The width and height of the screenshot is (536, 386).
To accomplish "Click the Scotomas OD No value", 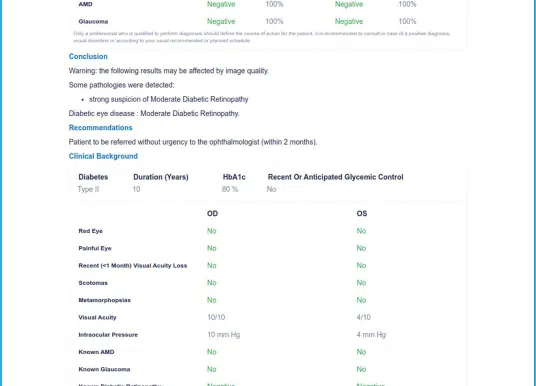I will tap(212, 283).
